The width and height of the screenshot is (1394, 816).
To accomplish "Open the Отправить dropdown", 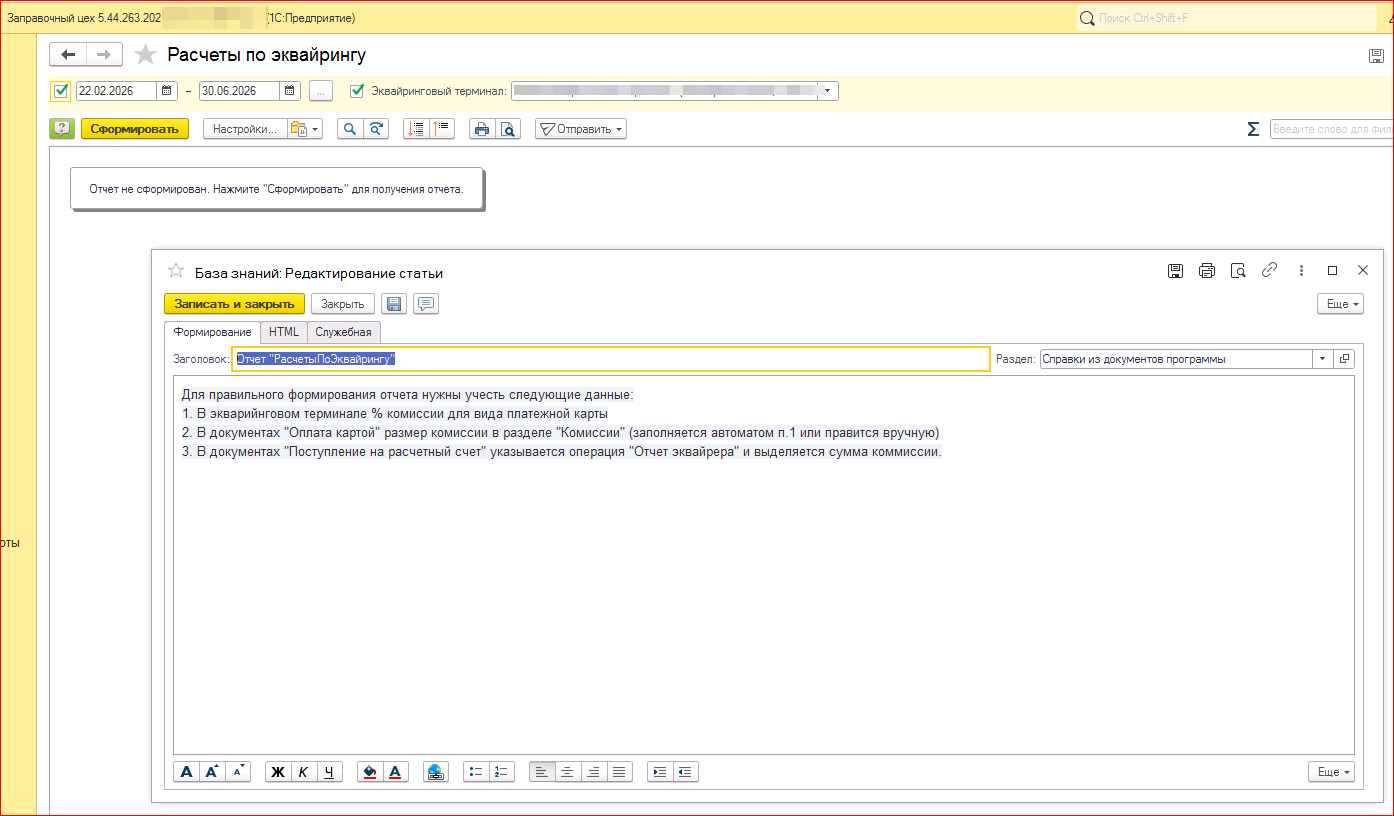I will [x=581, y=129].
